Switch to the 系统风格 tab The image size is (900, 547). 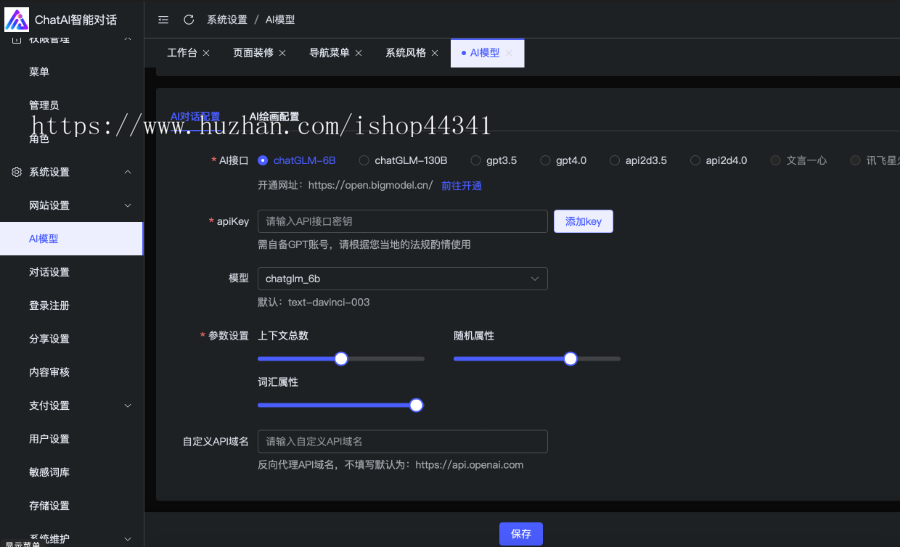[x=406, y=53]
